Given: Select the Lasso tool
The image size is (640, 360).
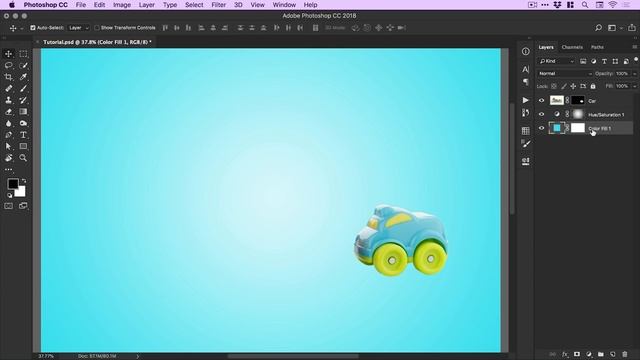Looking at the screenshot, I should pyautogui.click(x=9, y=65).
